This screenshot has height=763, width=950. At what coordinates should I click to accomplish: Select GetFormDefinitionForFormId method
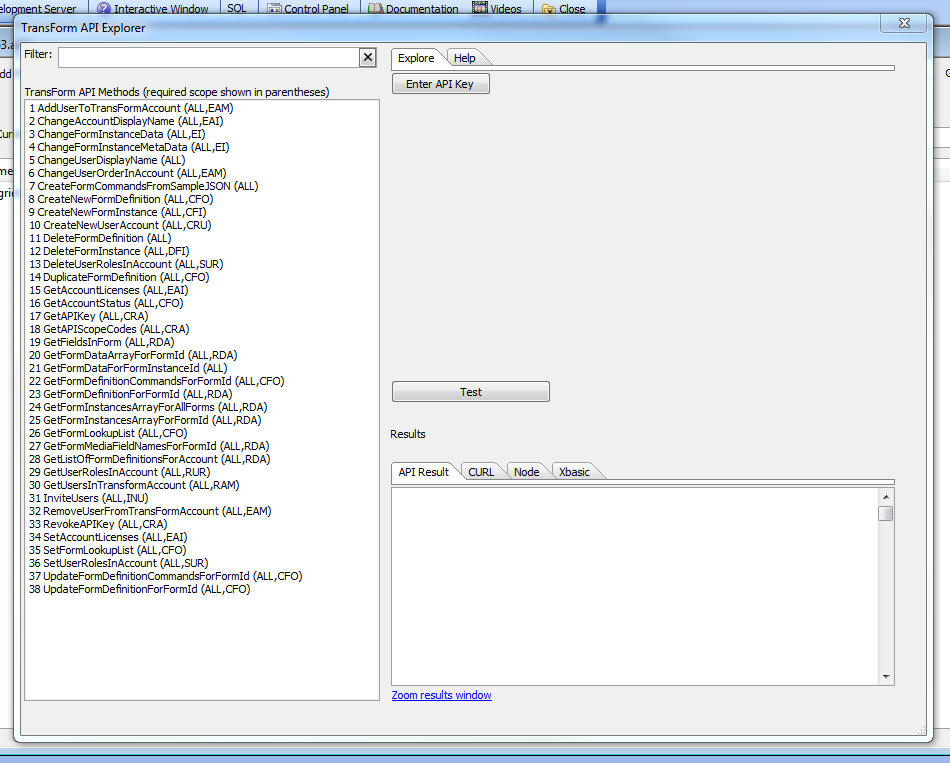130,395
